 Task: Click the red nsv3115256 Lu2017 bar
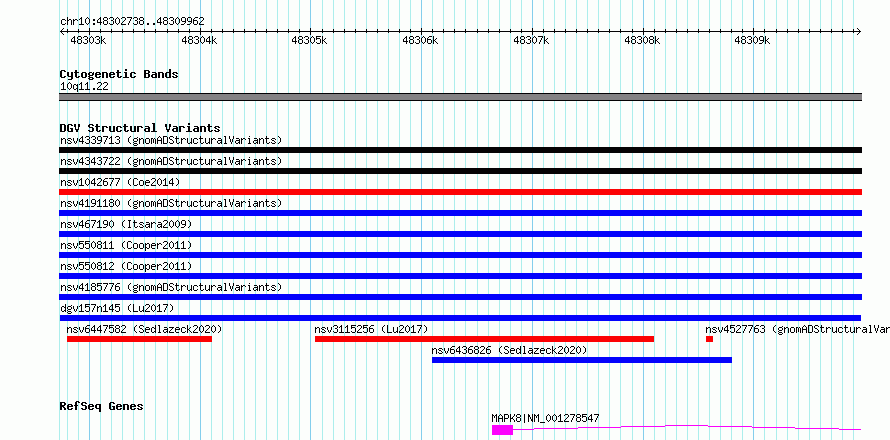pyautogui.click(x=484, y=339)
